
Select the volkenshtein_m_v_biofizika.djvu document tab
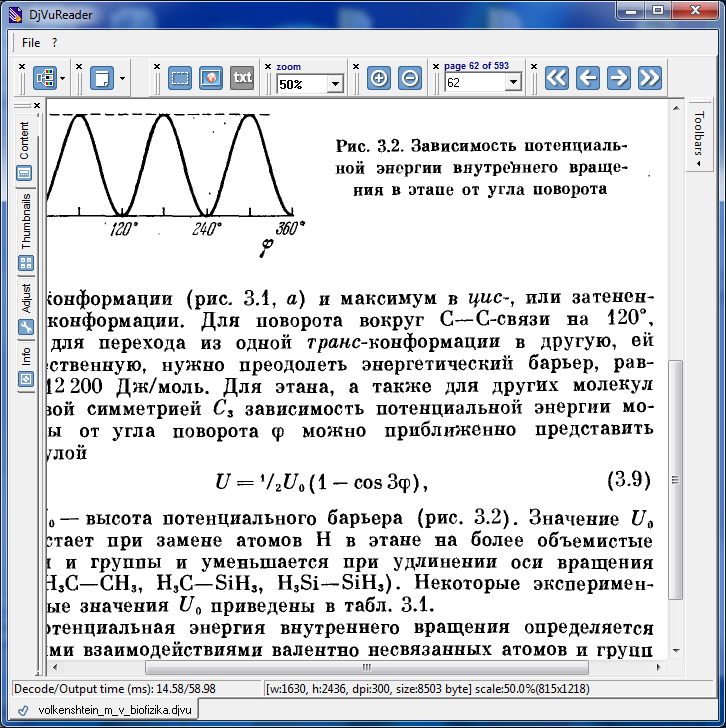[106, 710]
